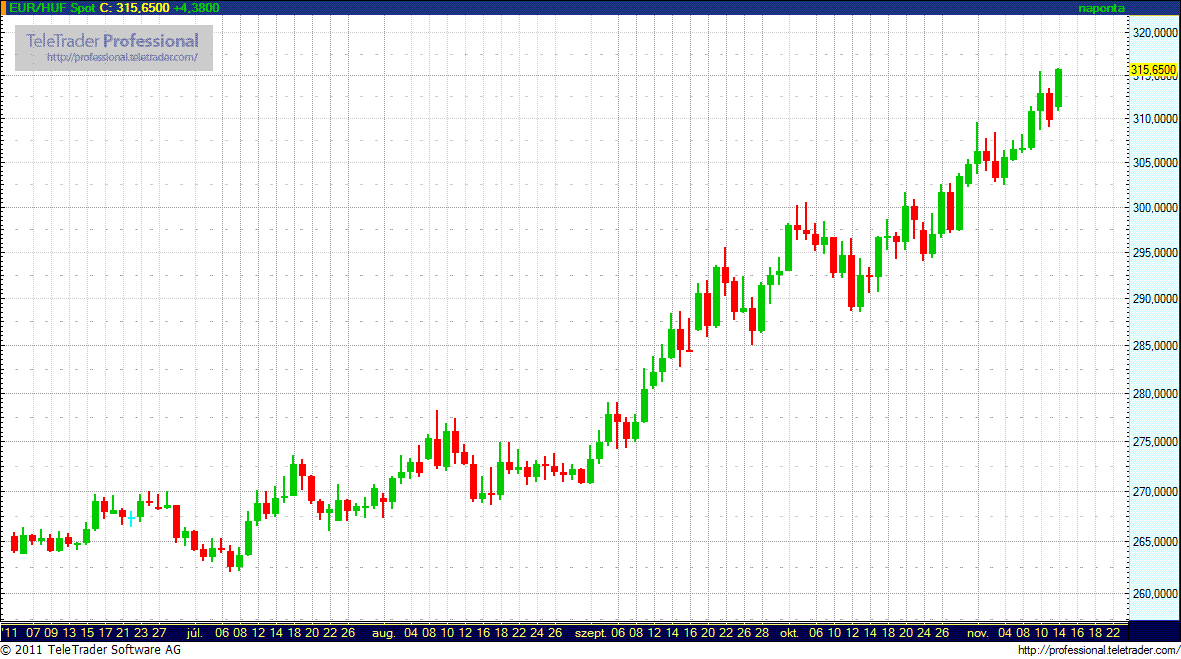Select the last green candle near 315
Screen dimensions: 1181x659
pos(1058,89)
